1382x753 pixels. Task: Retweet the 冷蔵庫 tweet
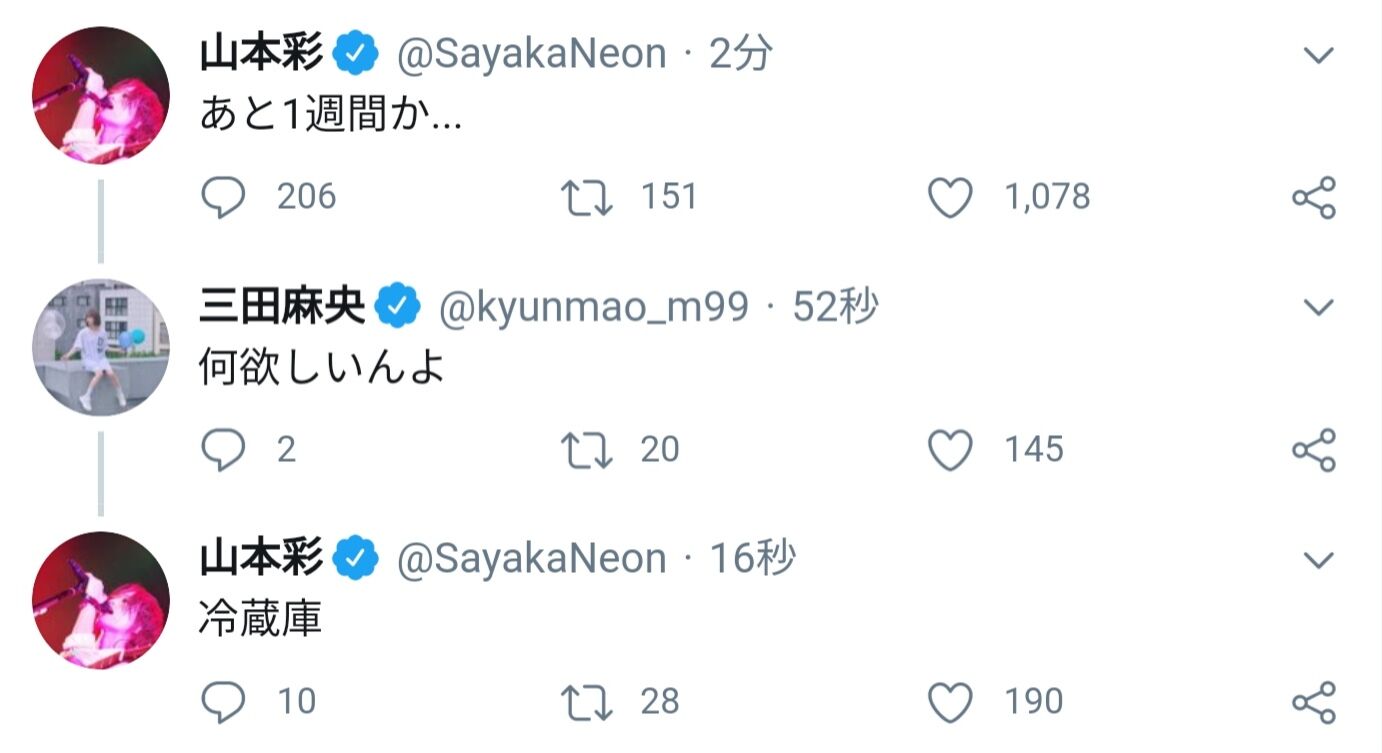pos(586,702)
